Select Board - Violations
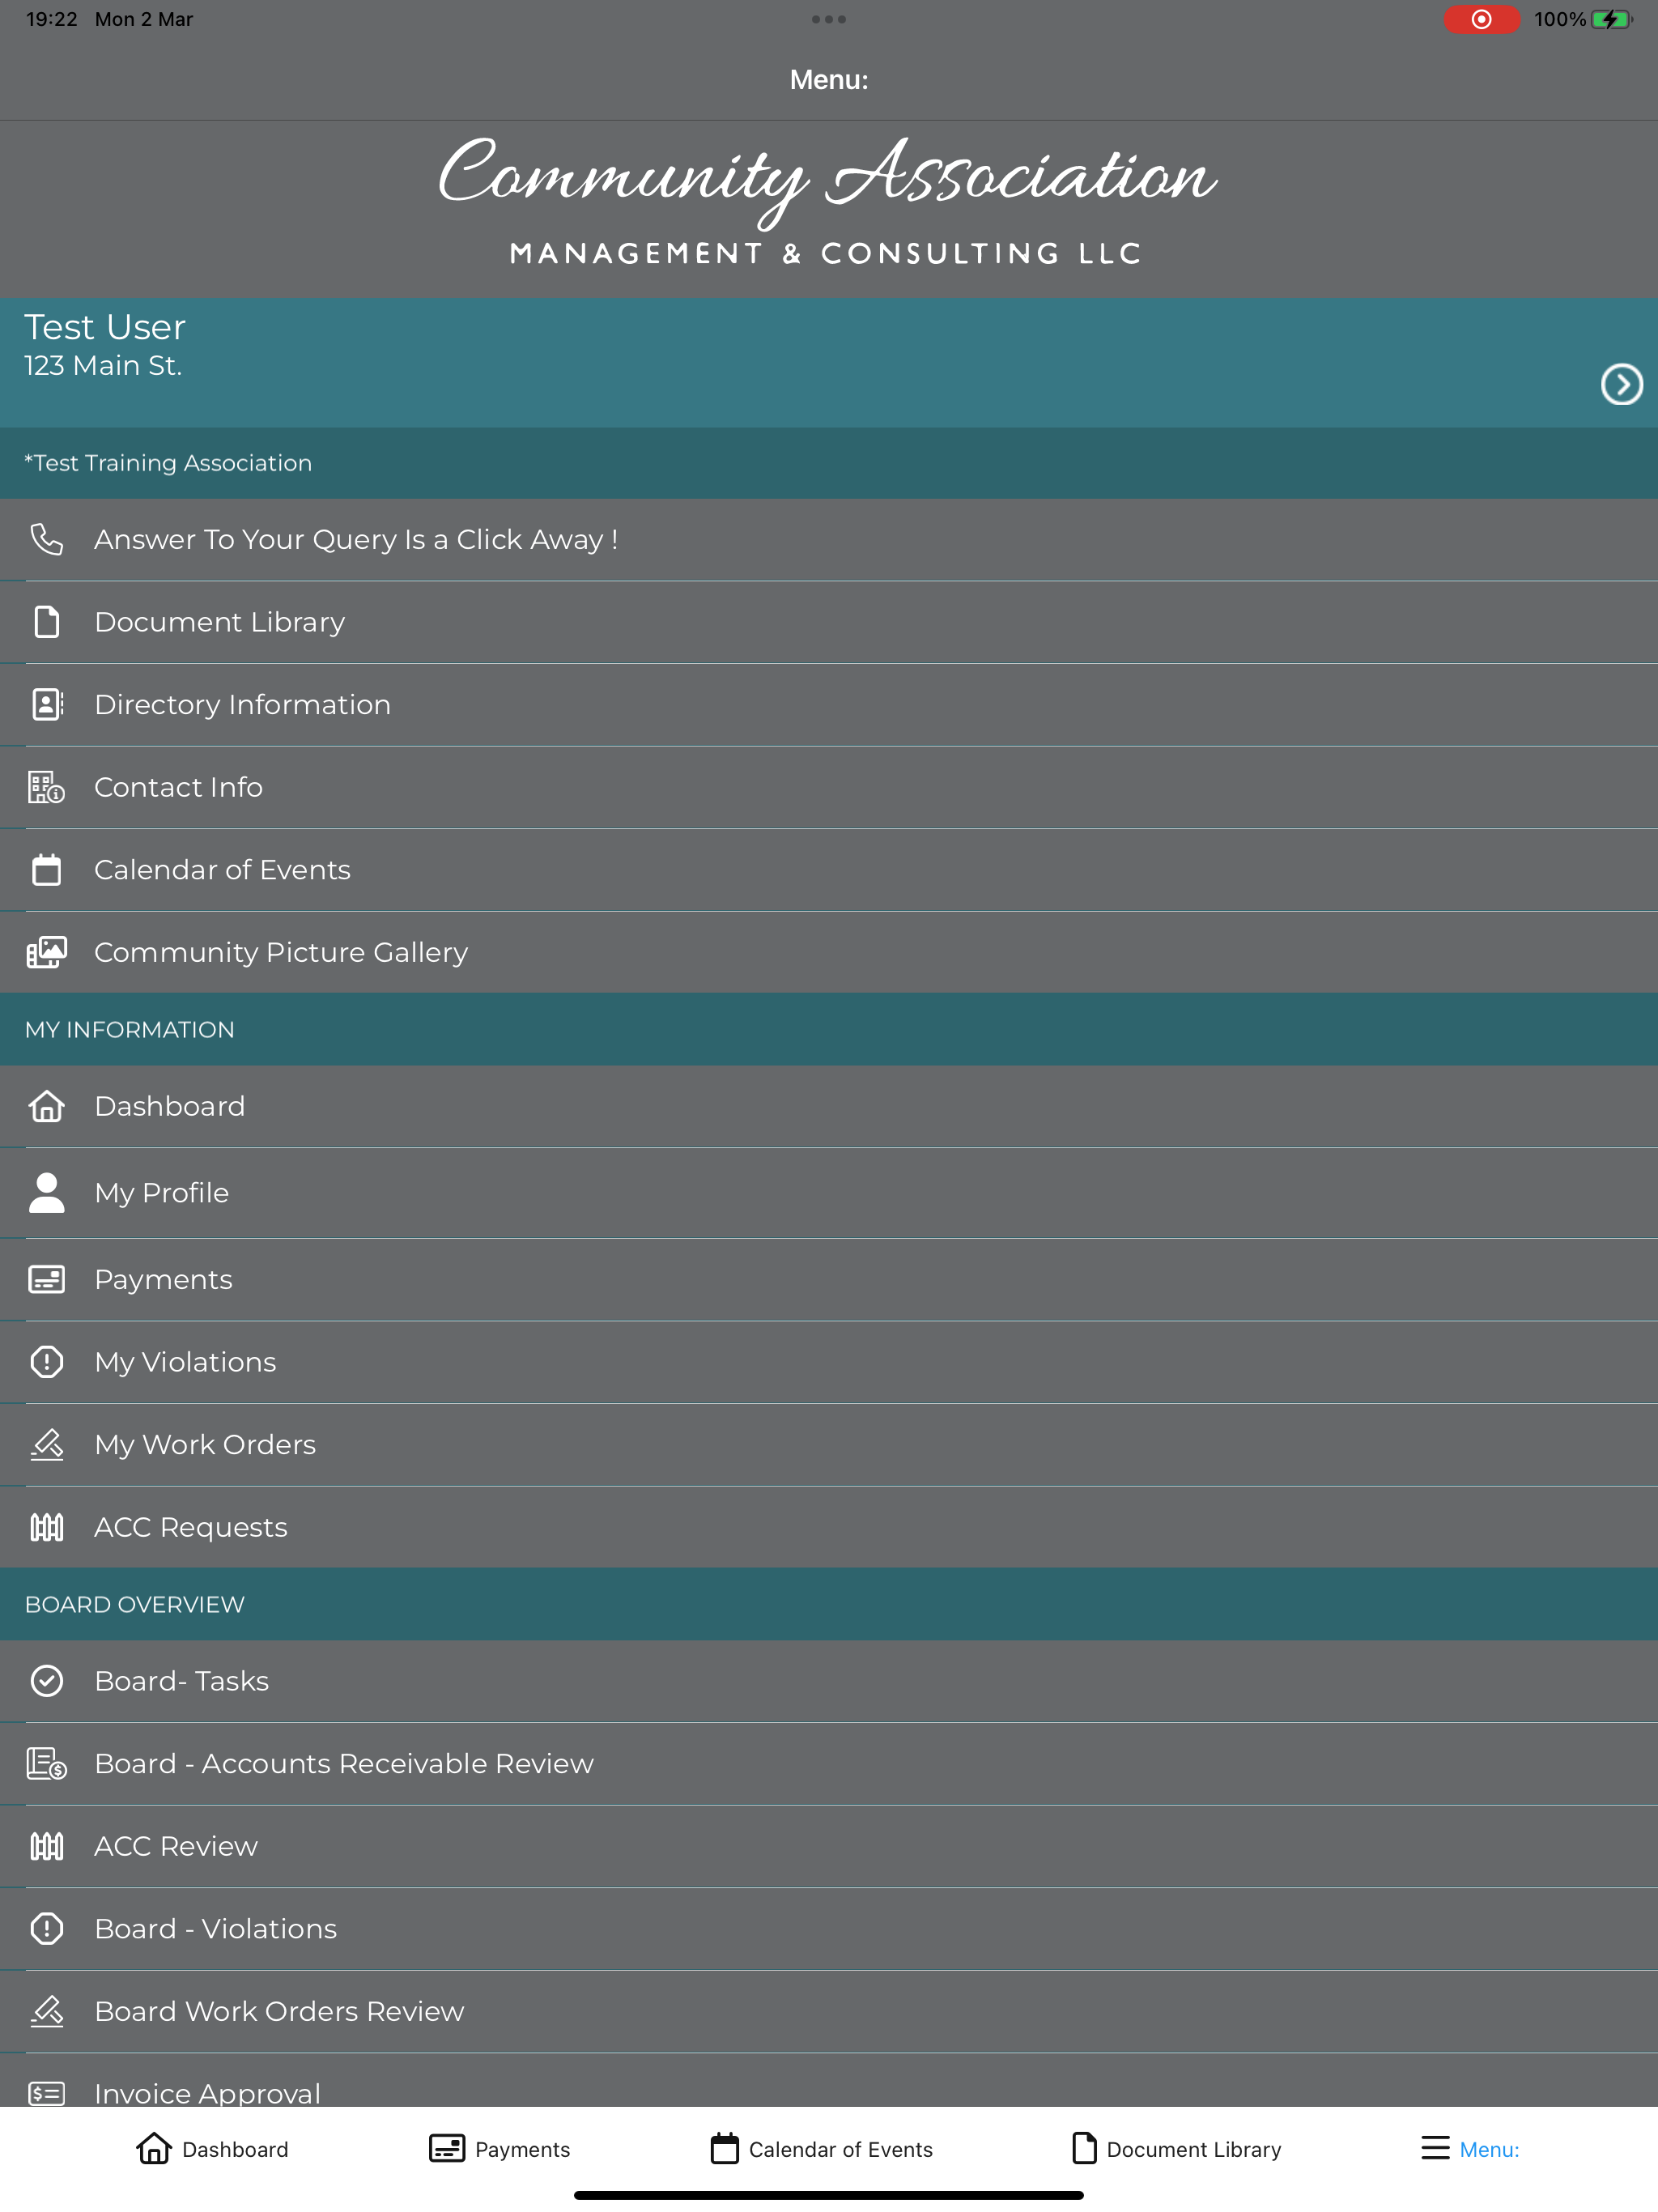Viewport: 1658px width, 2212px height. 829,1928
